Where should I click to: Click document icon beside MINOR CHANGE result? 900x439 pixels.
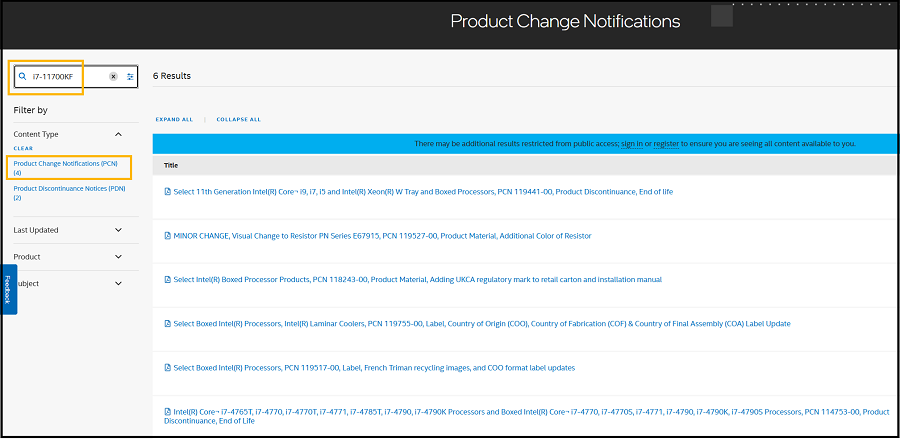coord(167,236)
